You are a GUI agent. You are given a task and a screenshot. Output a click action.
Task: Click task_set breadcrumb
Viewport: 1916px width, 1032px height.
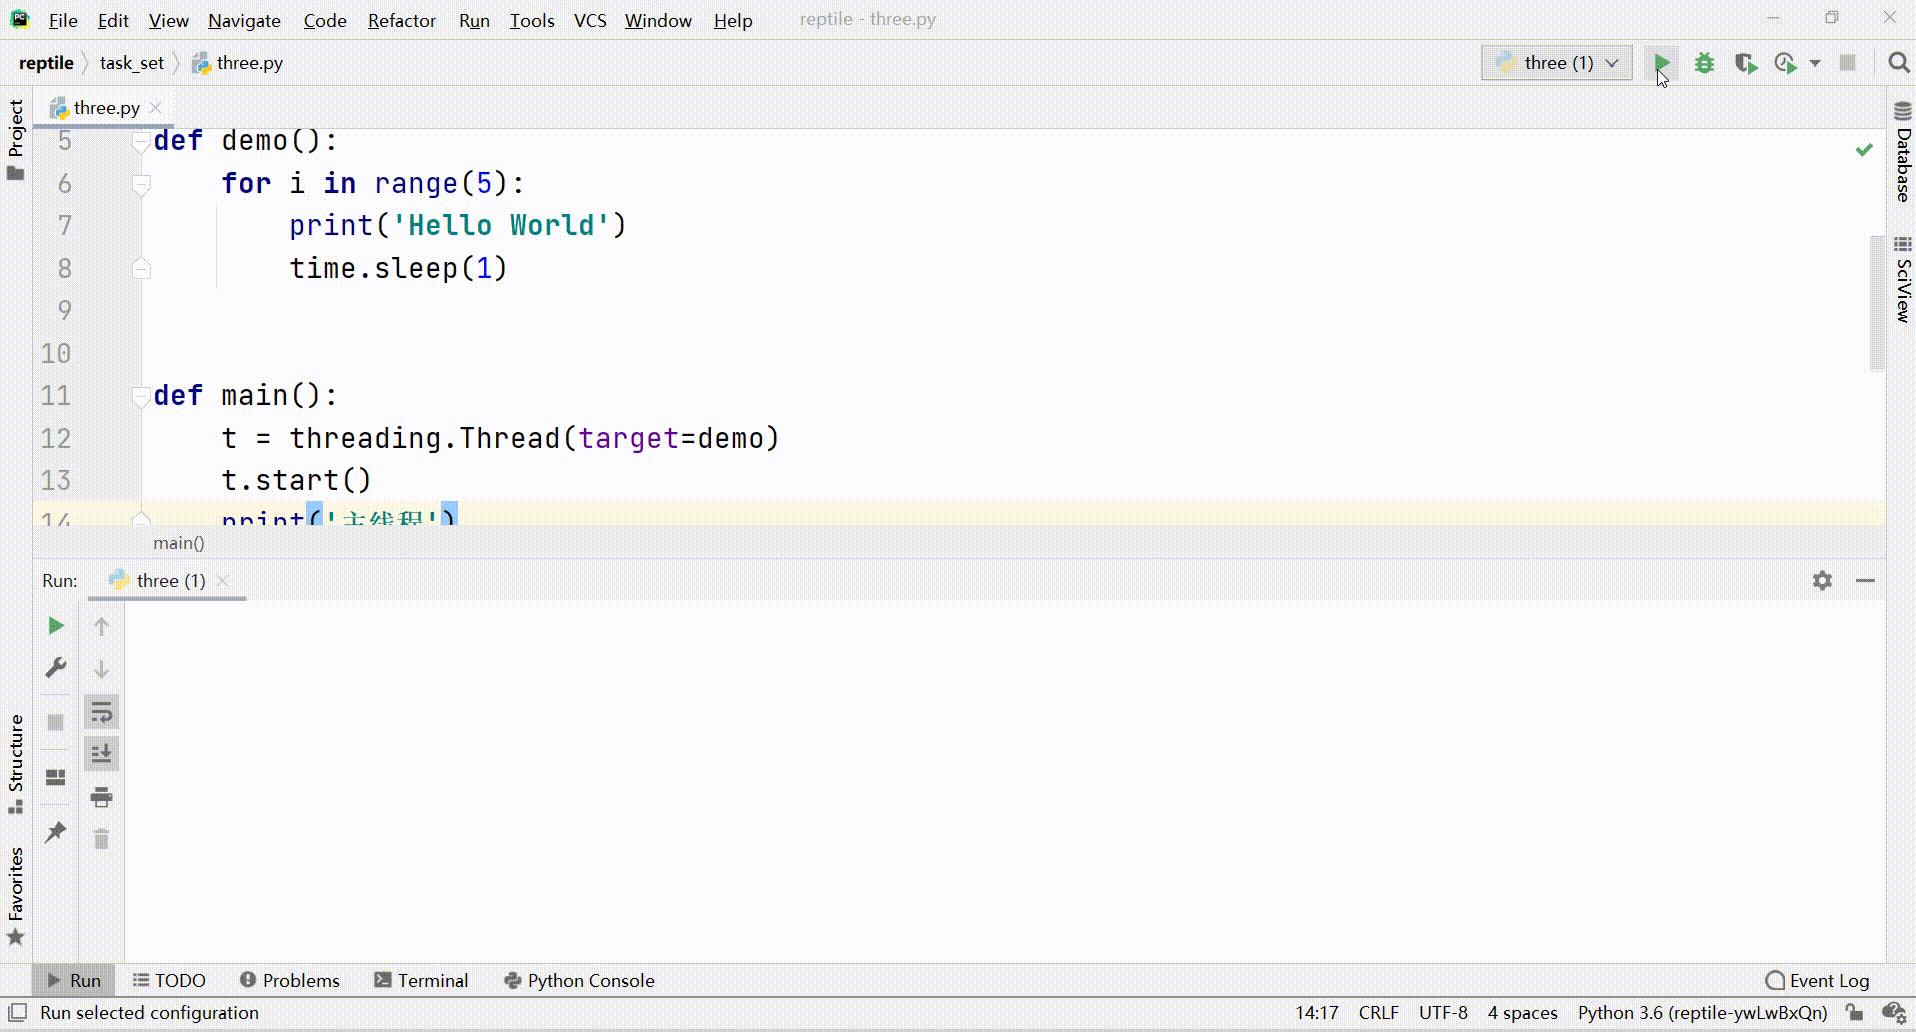coord(132,63)
